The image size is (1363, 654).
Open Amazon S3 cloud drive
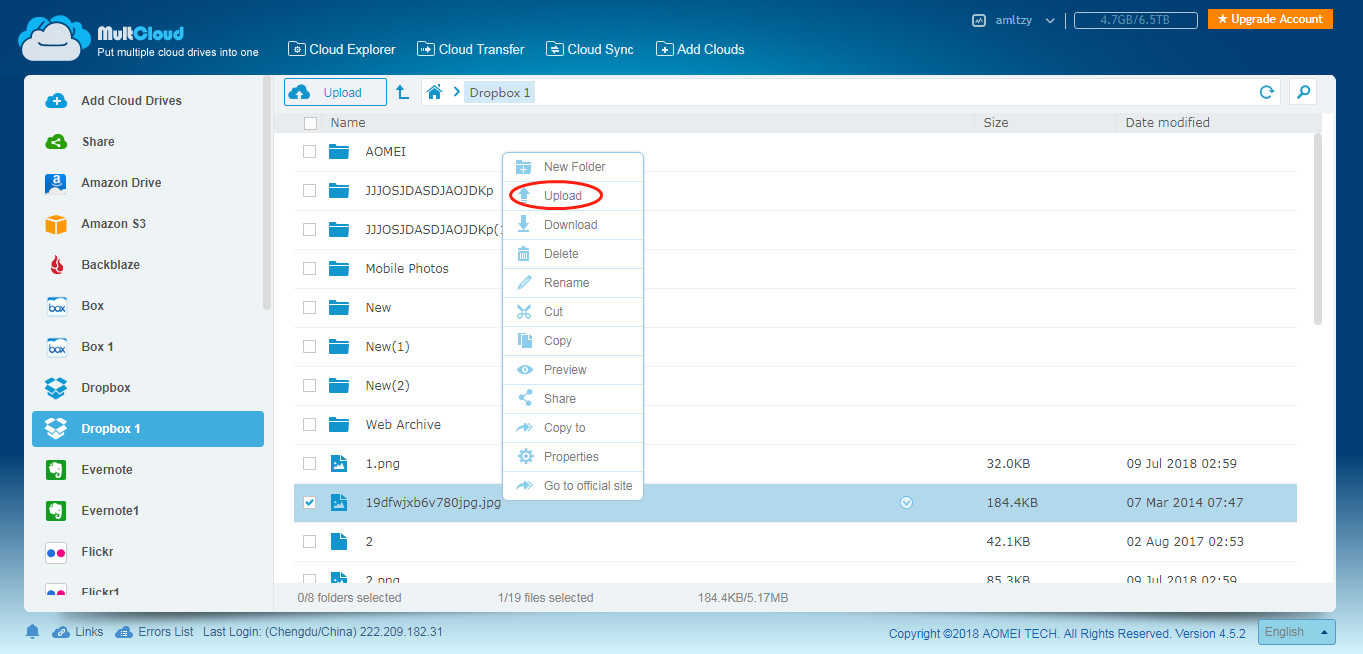113,224
